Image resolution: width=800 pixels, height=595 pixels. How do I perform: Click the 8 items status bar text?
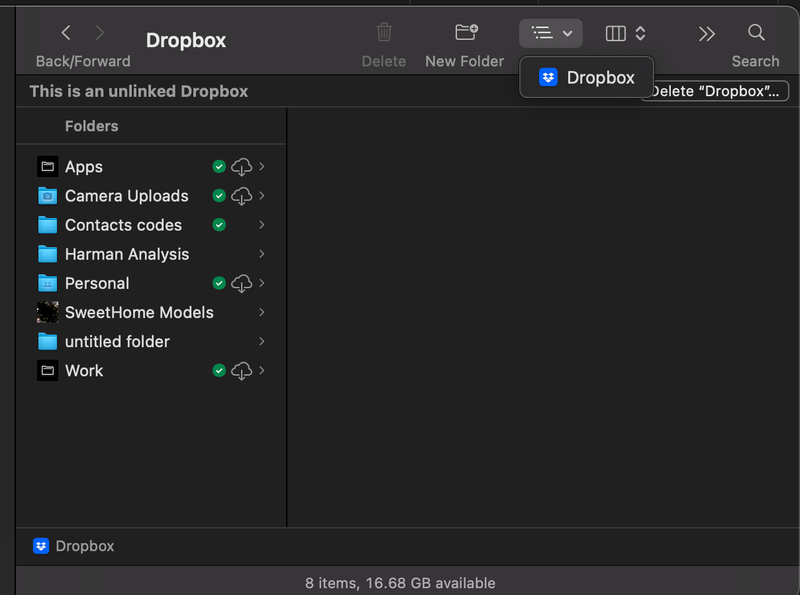point(400,583)
